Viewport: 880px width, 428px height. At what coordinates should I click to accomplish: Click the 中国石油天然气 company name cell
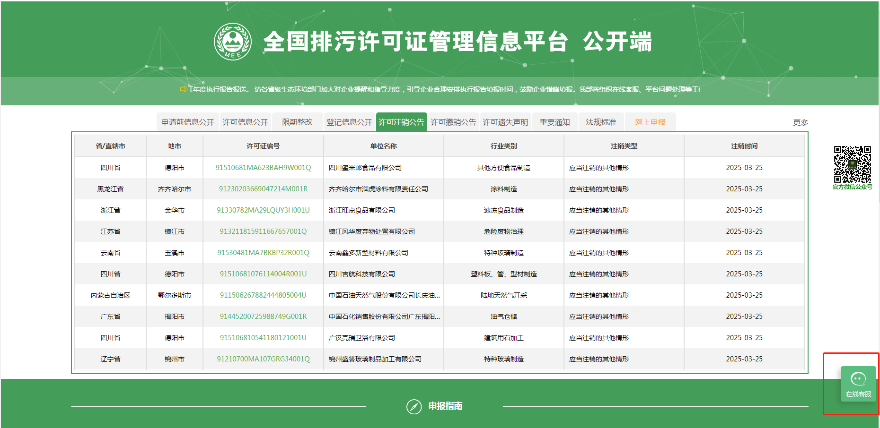tap(384, 295)
